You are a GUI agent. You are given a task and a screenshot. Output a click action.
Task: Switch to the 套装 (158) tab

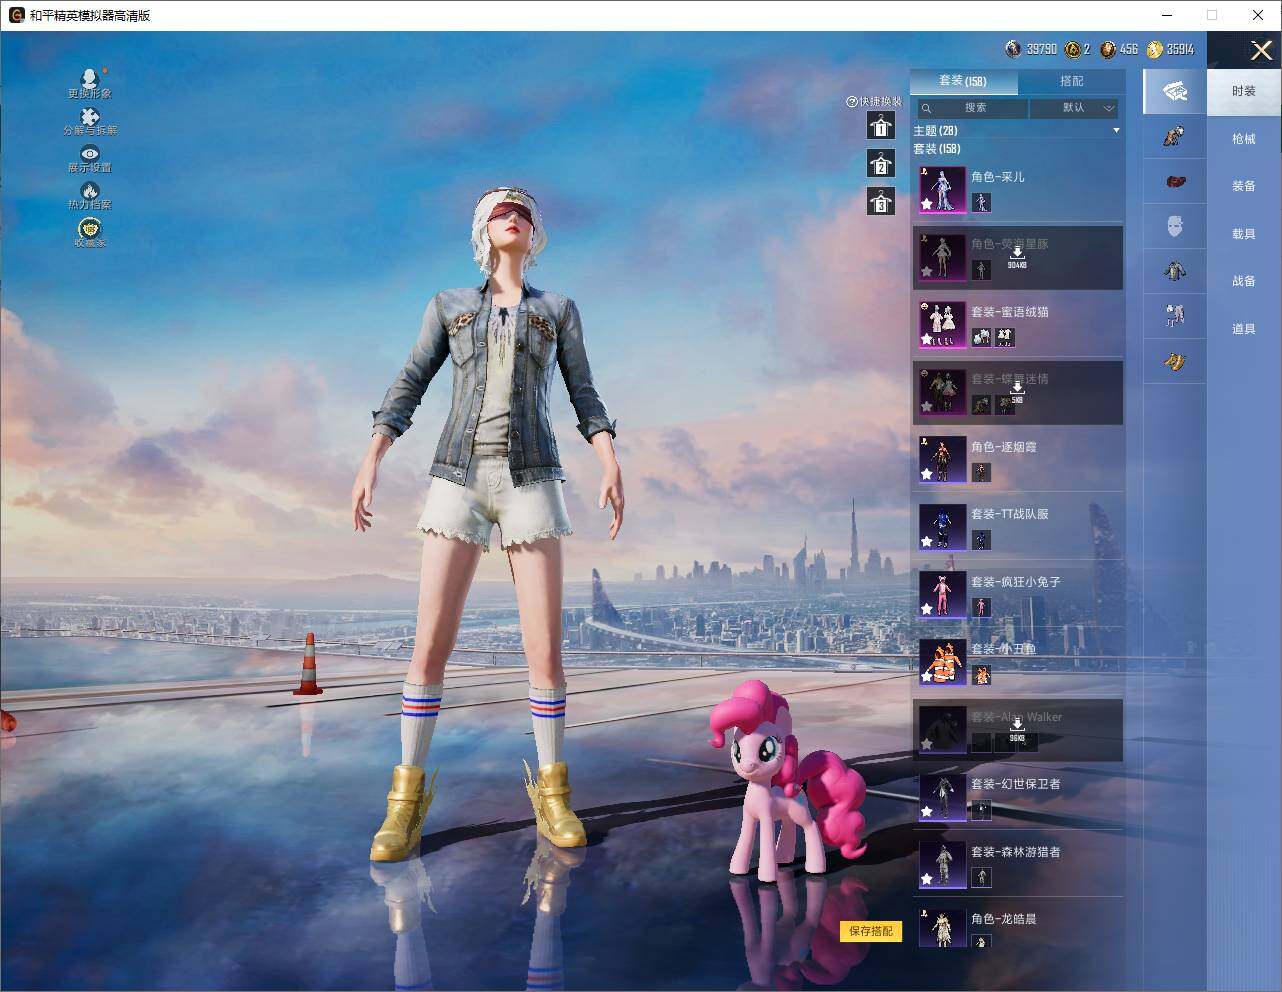click(963, 81)
